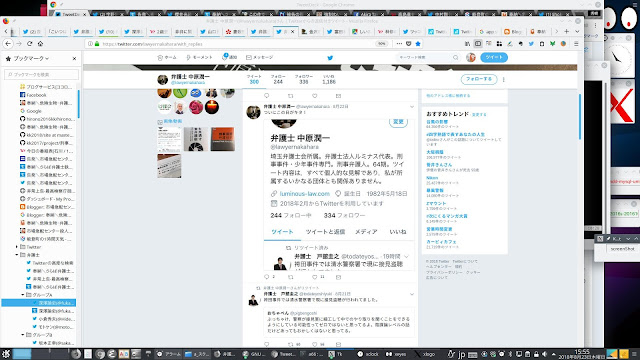Open the xclock entry in the taskbar
Screen dimensions: 640x360
(368, 354)
